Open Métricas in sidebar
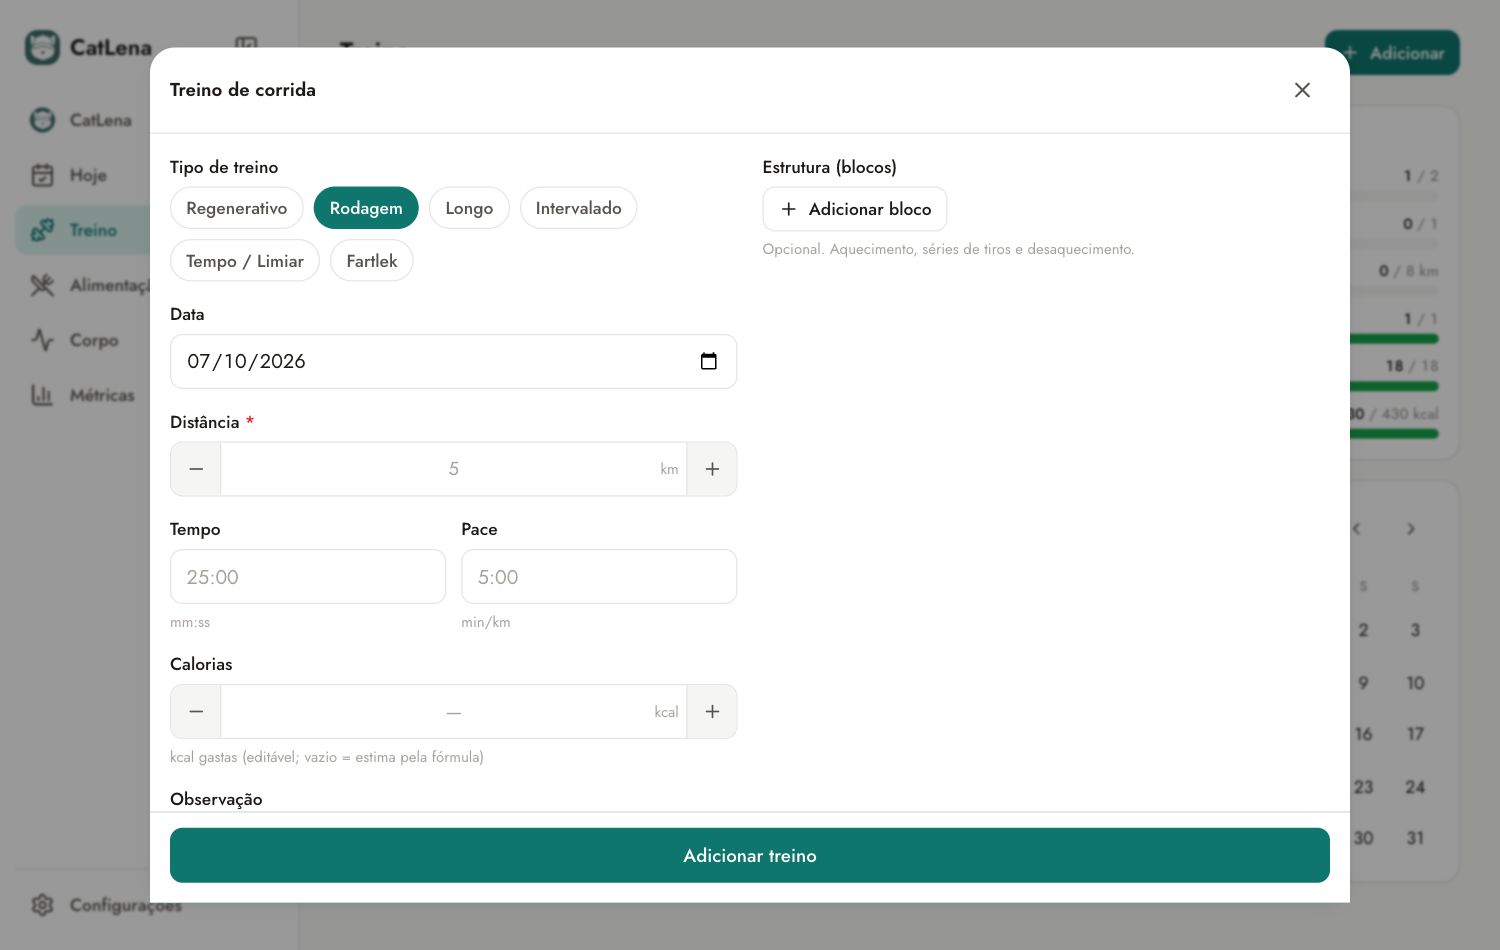 (81, 395)
